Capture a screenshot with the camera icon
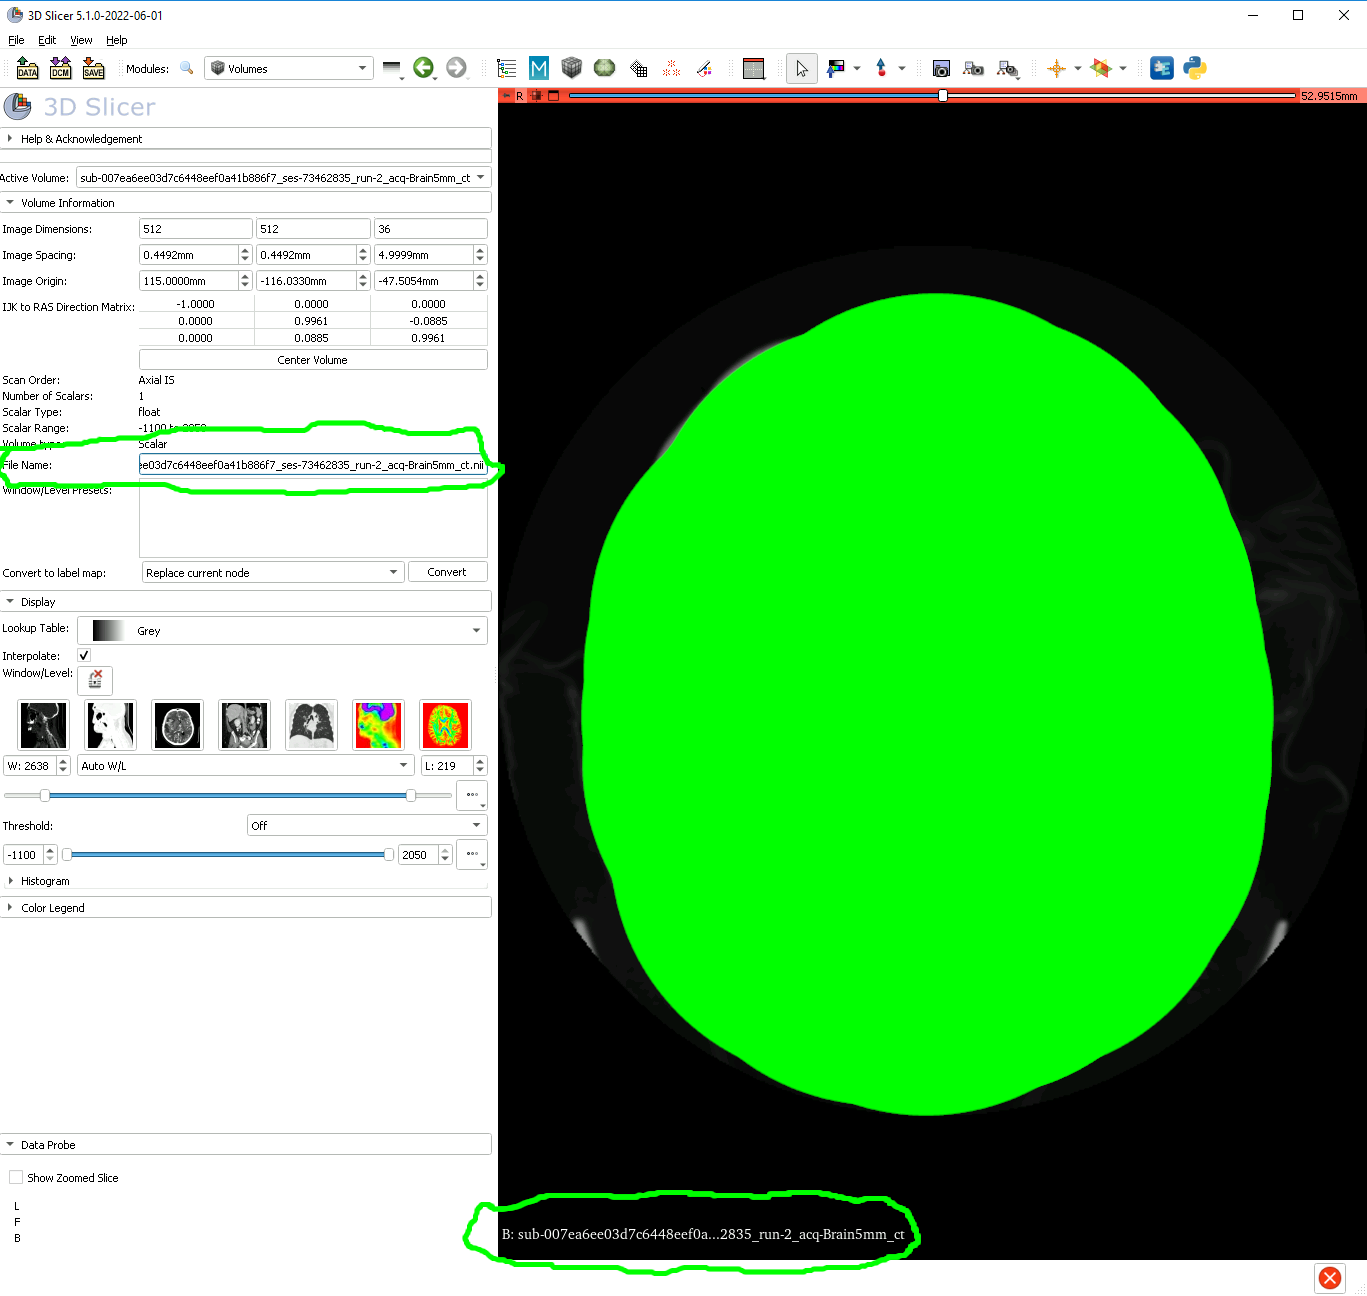 [x=941, y=68]
